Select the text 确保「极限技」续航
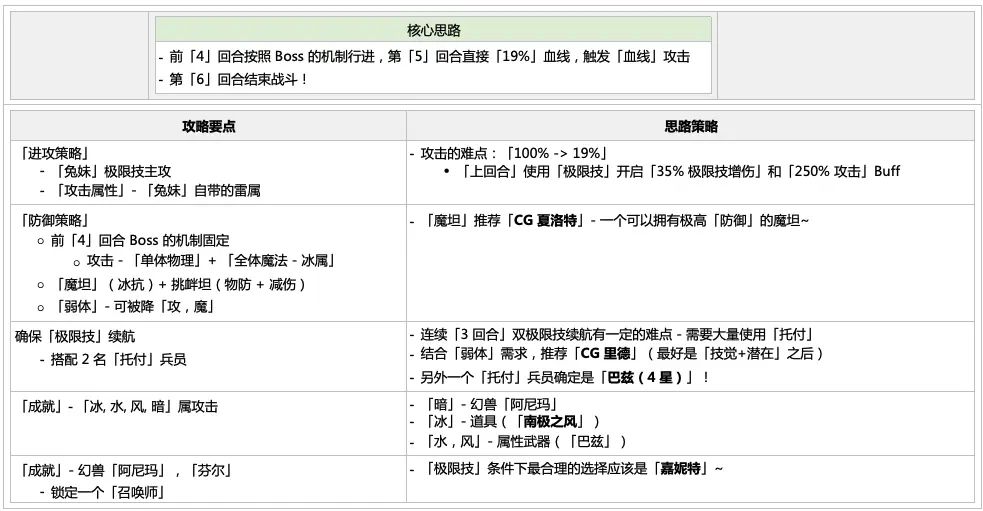Image resolution: width=983 pixels, height=511 pixels. (x=75, y=337)
